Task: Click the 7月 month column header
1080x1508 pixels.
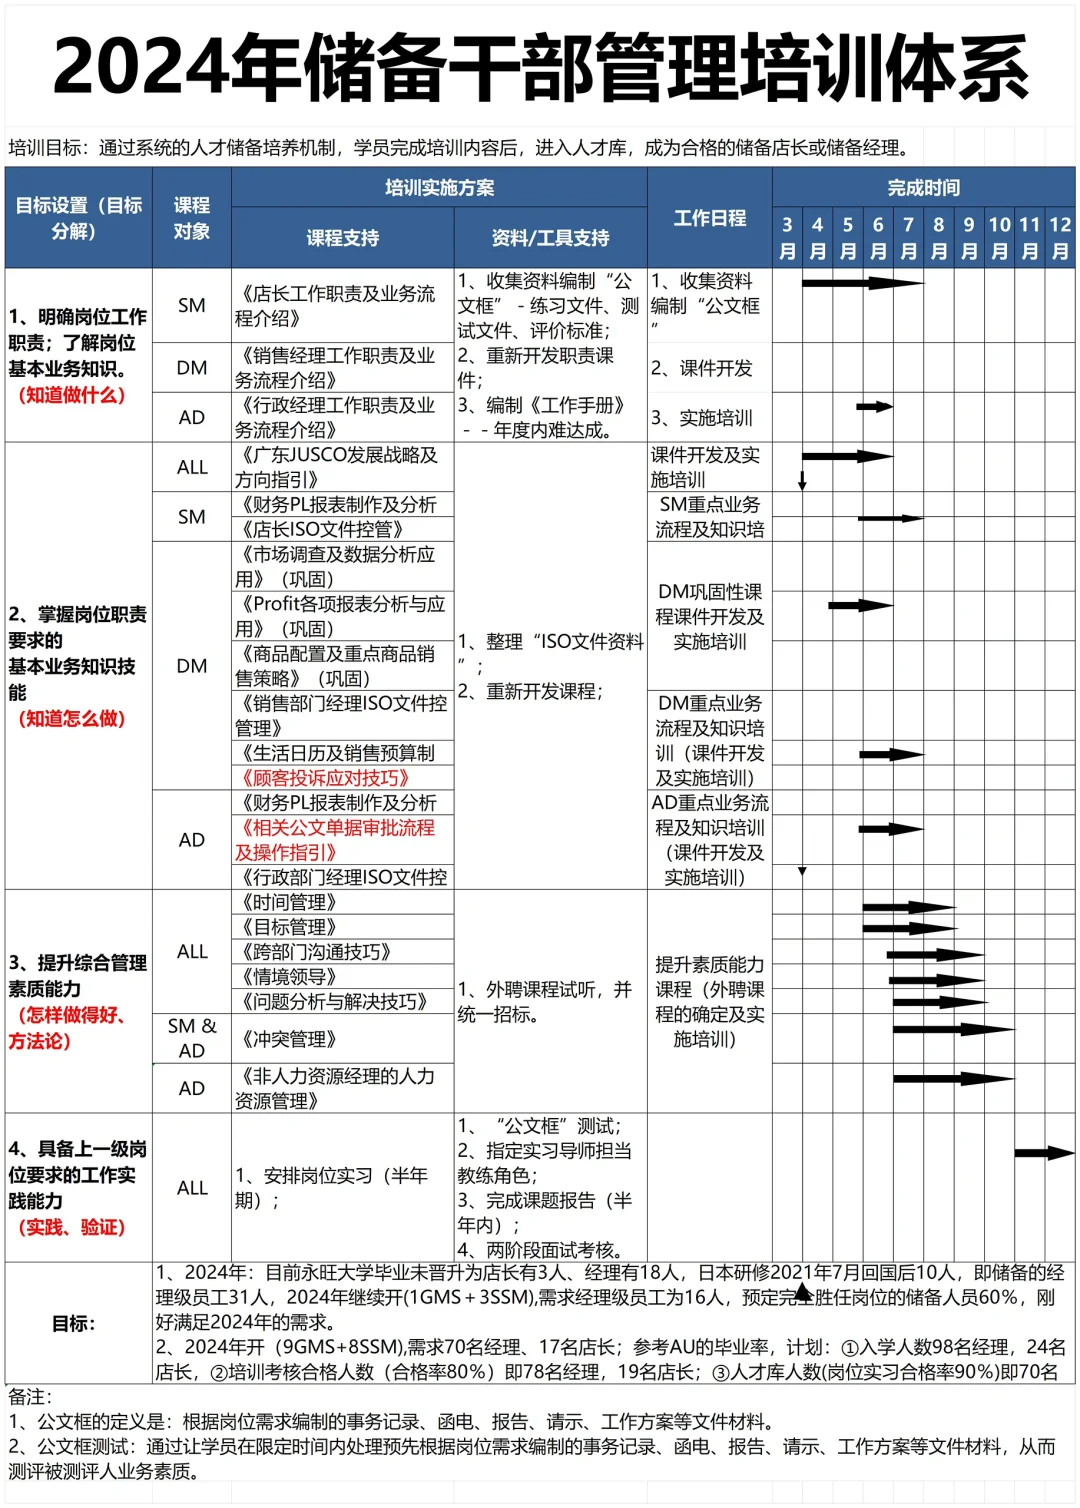Action: (908, 238)
